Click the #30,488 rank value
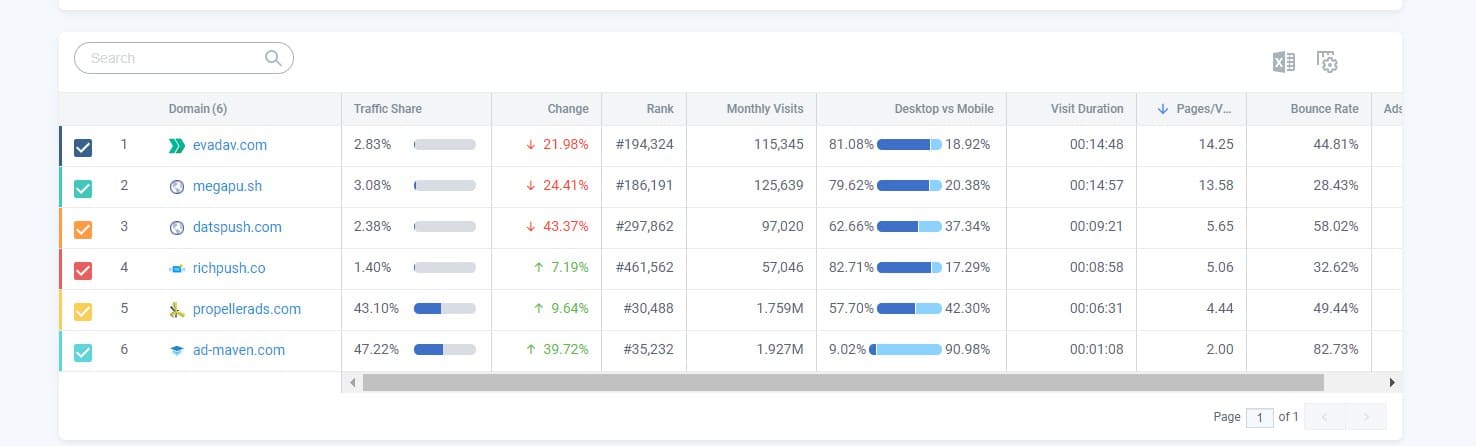Screen dimensions: 1476x446 click(x=648, y=309)
